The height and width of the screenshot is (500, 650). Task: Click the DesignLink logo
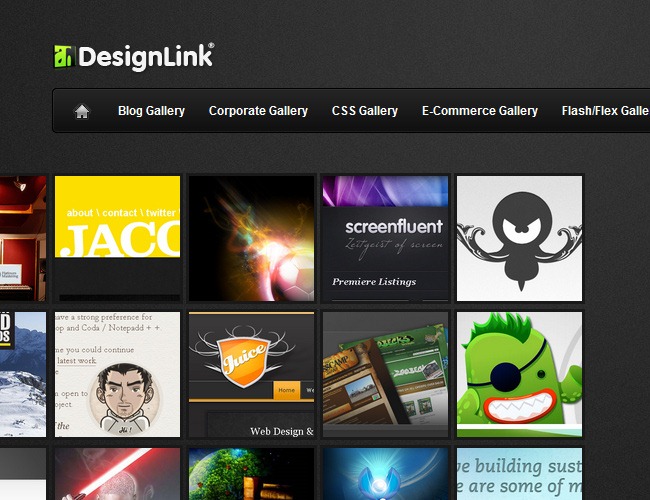click(x=134, y=57)
